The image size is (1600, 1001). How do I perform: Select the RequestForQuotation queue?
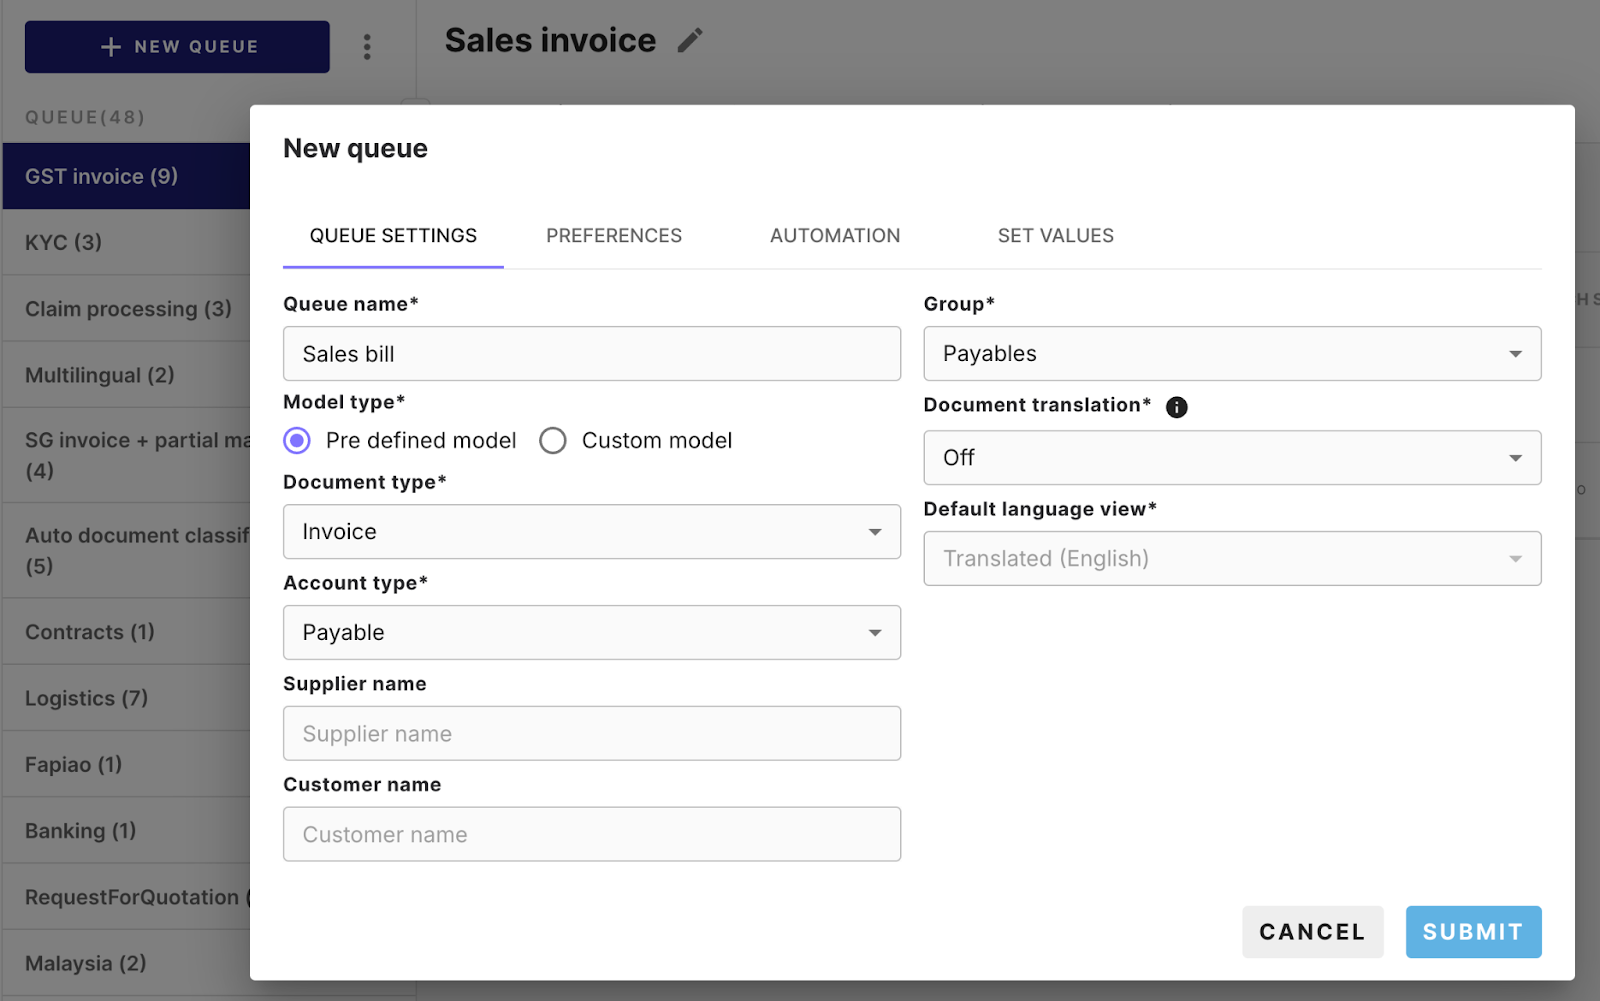click(x=127, y=897)
